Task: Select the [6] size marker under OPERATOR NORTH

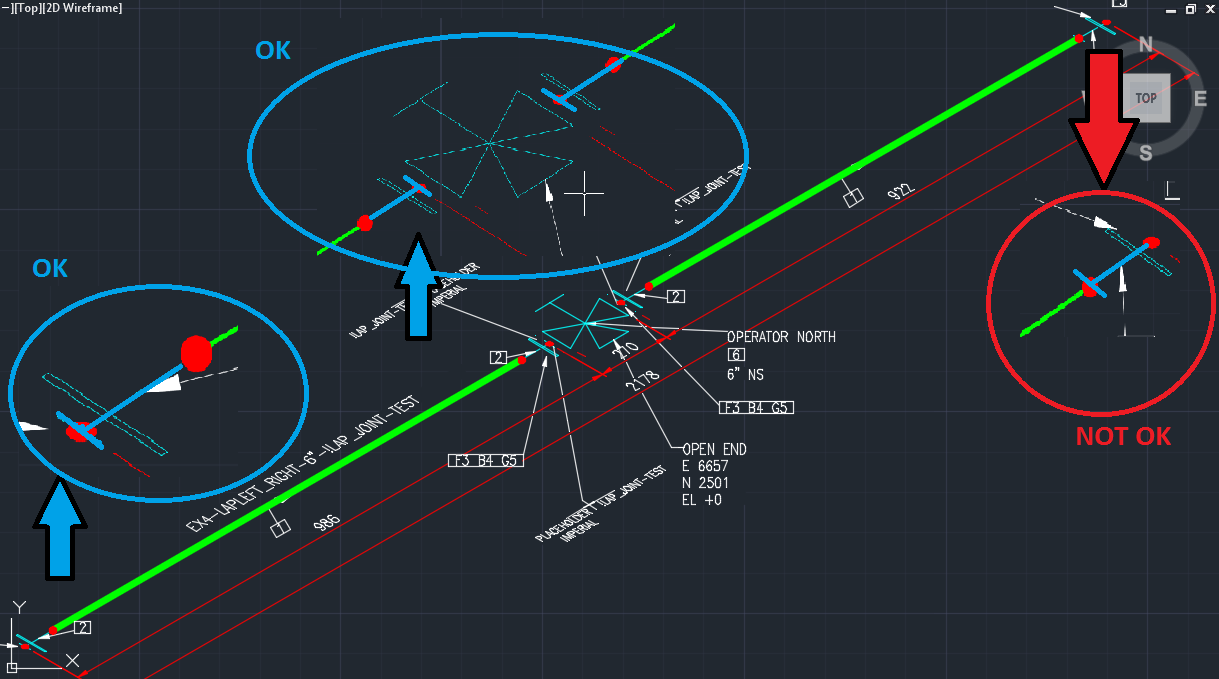Action: click(734, 355)
